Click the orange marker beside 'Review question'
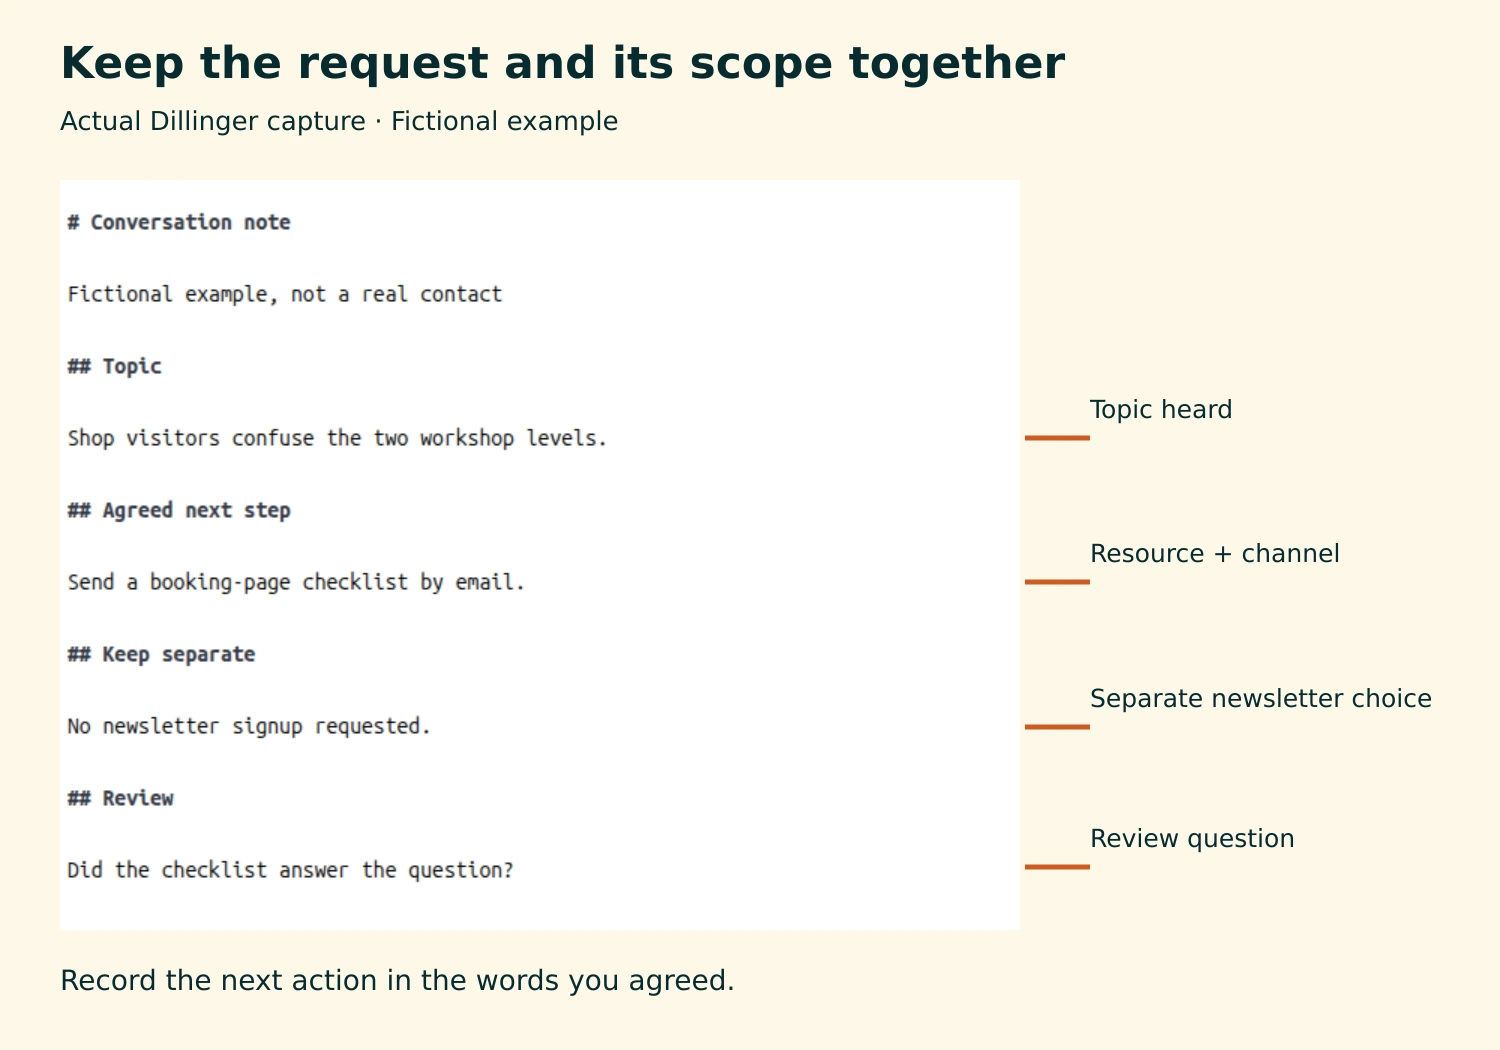The width and height of the screenshot is (1500, 1050). pos(1057,867)
